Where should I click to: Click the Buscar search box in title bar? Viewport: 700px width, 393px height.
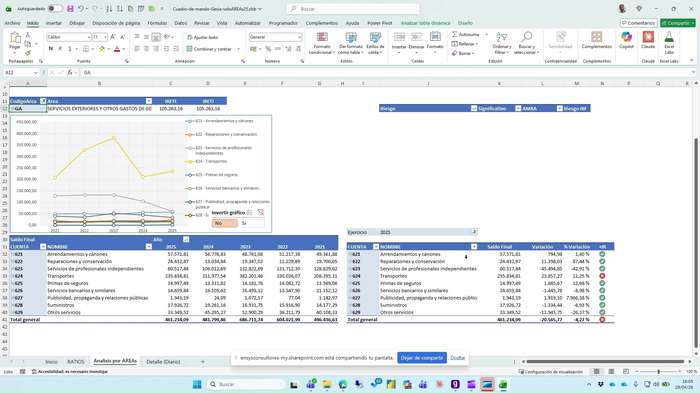coord(353,8)
